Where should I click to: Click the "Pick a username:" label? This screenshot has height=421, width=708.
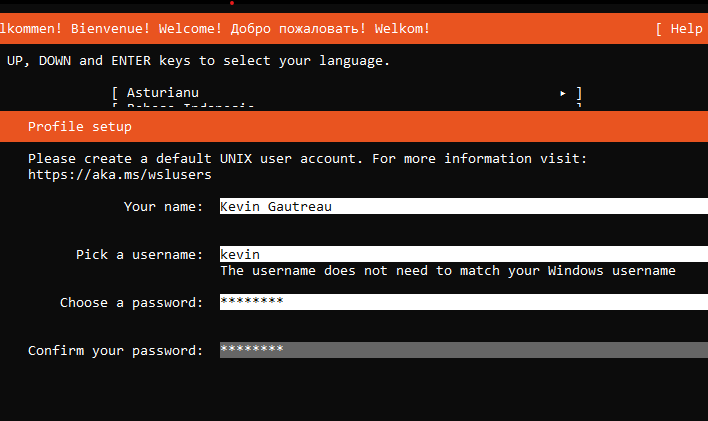pyautogui.click(x=139, y=255)
